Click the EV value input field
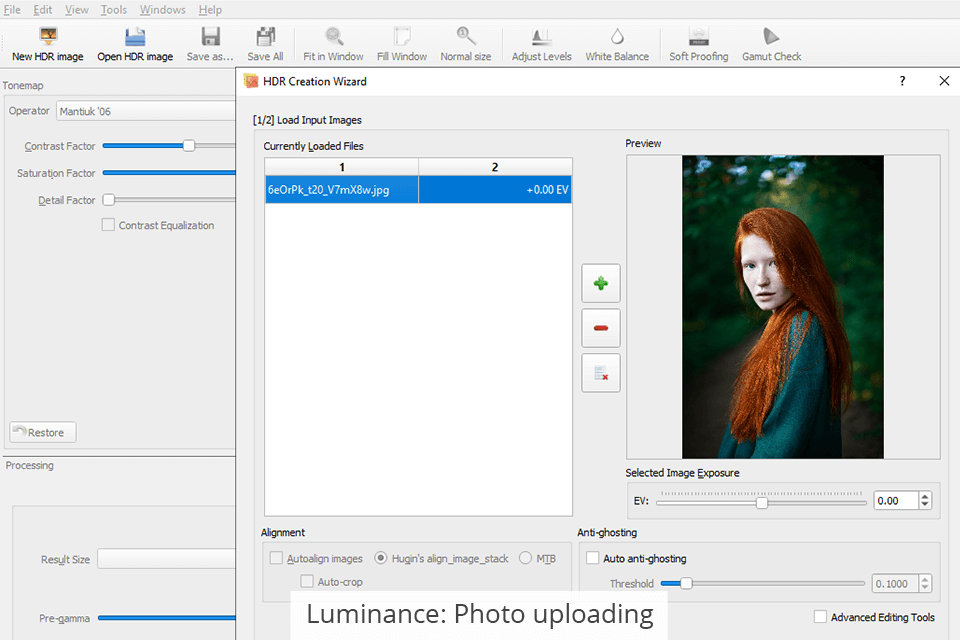 coord(896,500)
